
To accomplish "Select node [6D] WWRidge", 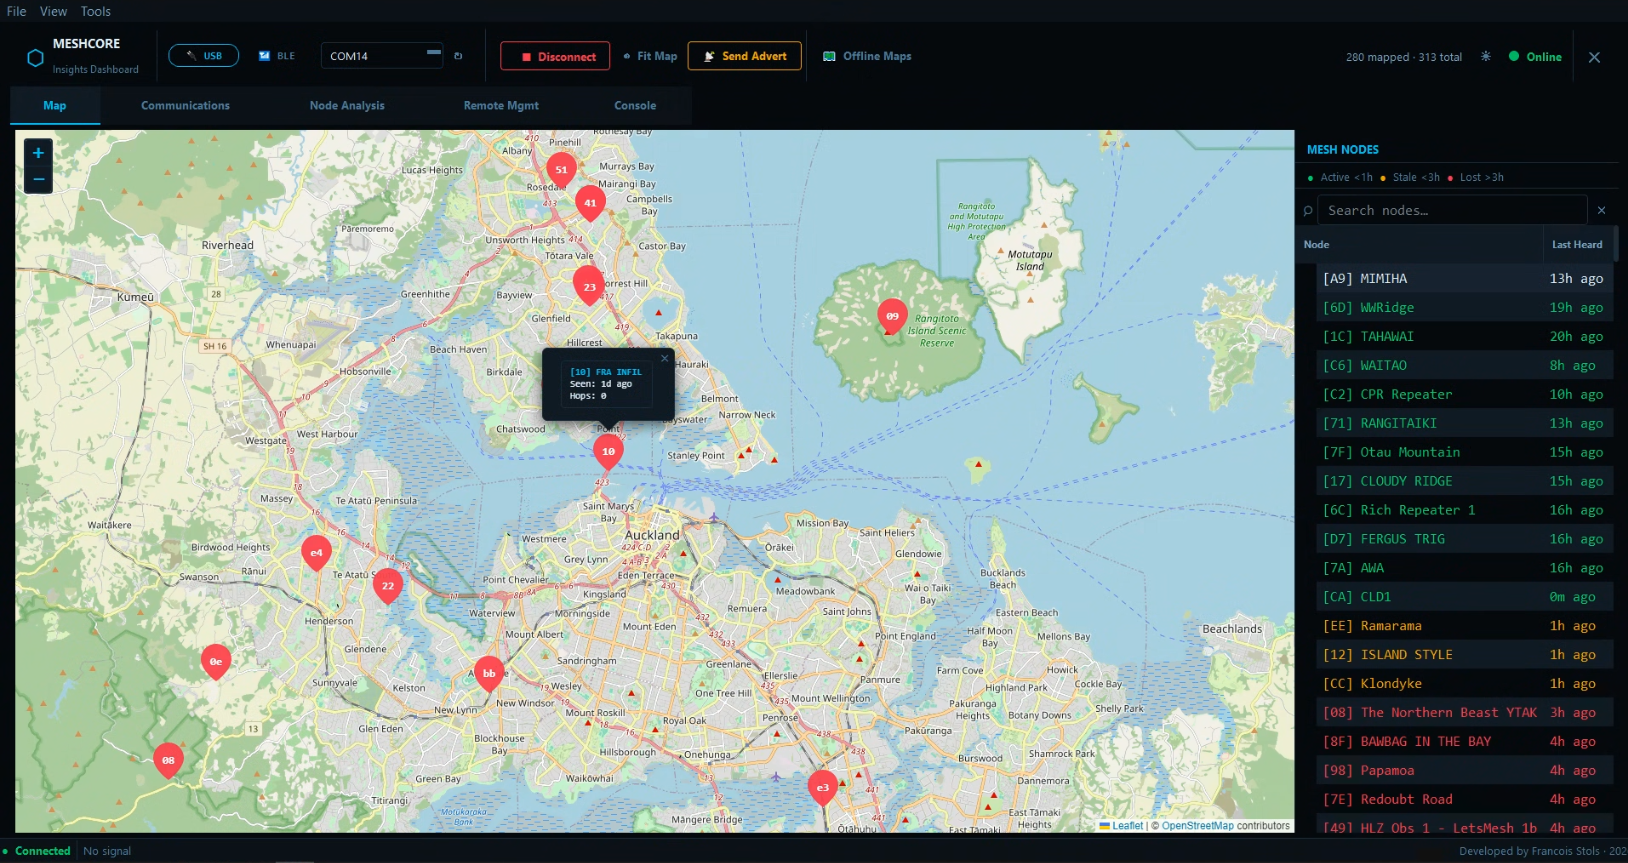I will (x=1463, y=308).
